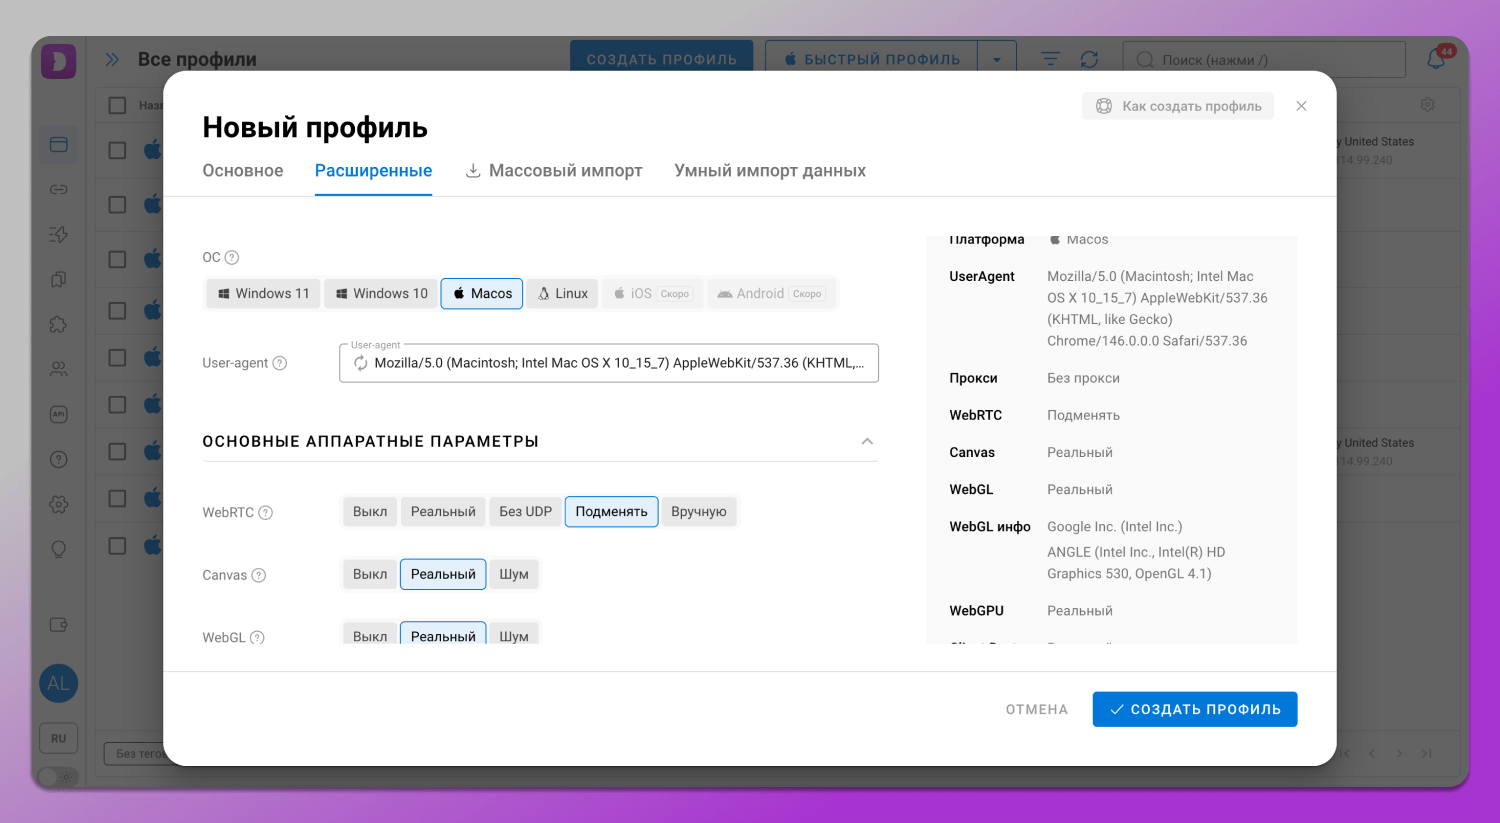The width and height of the screenshot is (1500, 823).
Task: Click the help icon beside Canvas label
Action: [x=259, y=575]
